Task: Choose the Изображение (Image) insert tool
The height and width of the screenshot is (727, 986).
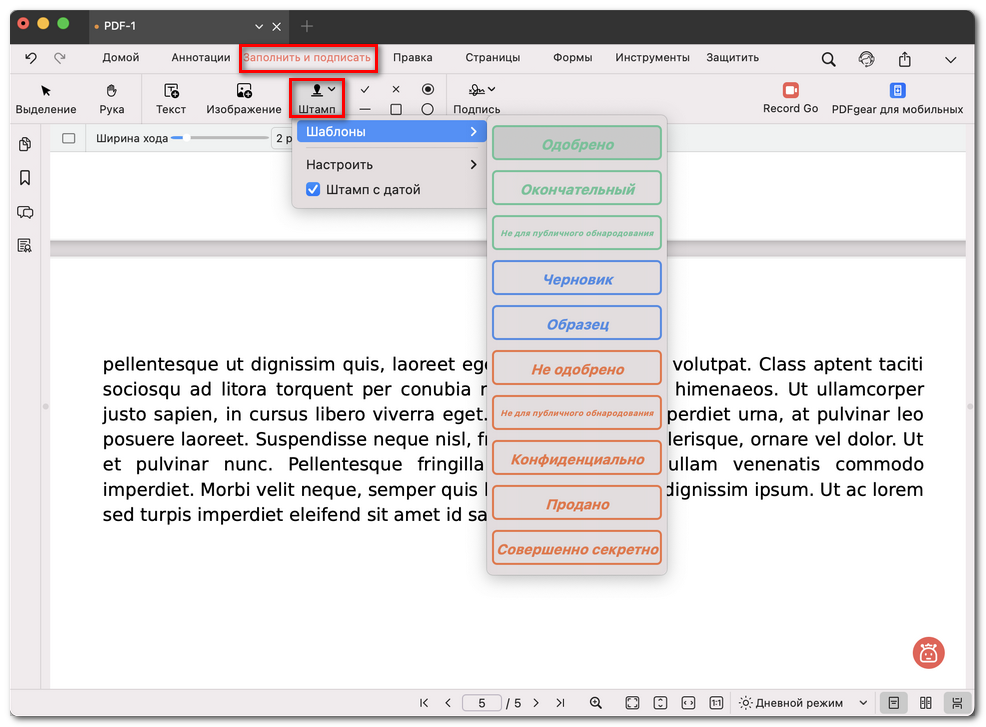Action: click(243, 98)
